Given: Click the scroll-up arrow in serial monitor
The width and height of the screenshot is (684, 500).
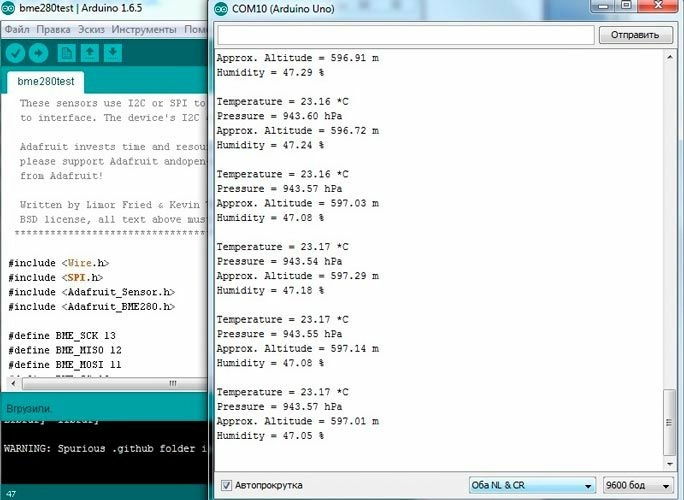Looking at the screenshot, I should coord(671,58).
